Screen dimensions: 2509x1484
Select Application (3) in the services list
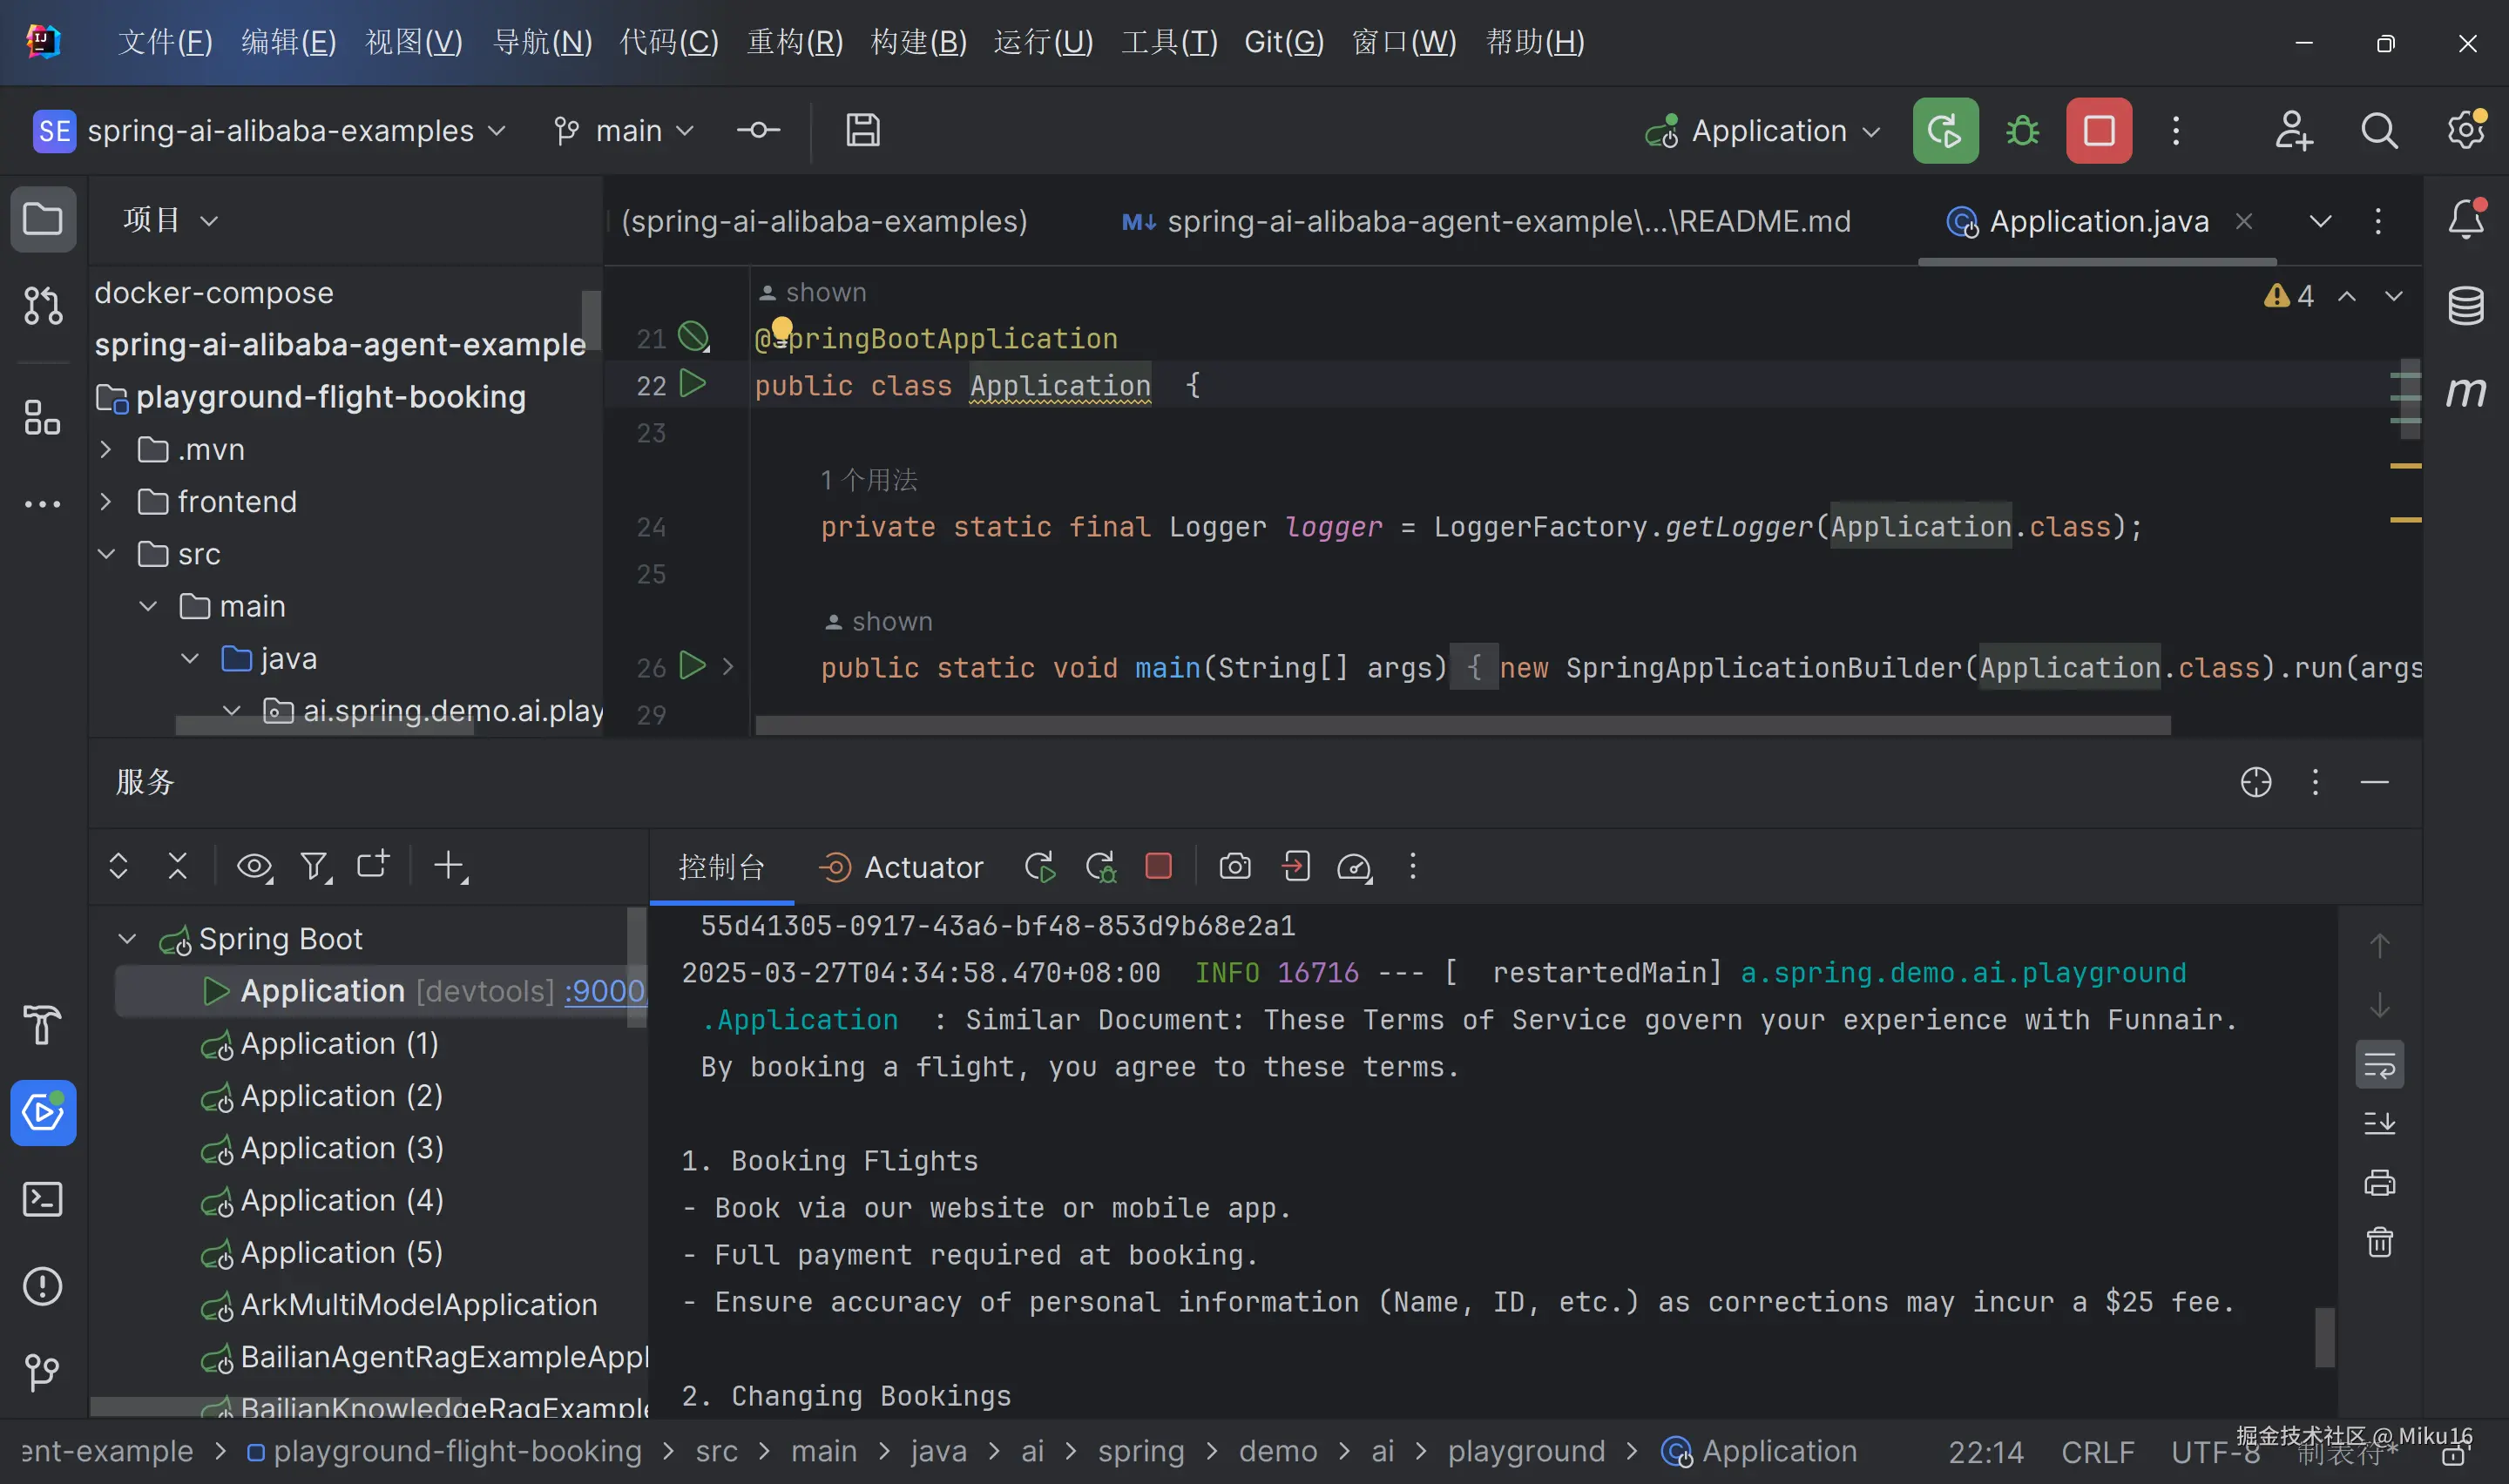click(x=341, y=1148)
